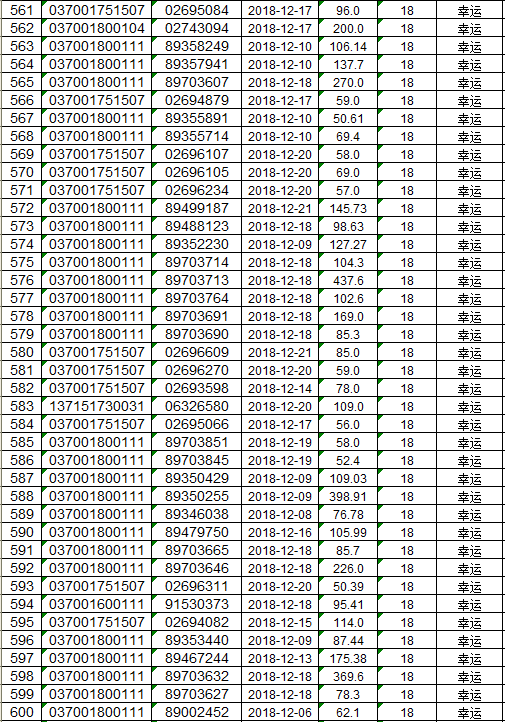Select invoice number 91530373
Screen dimensions: 505x722
coord(197,604)
